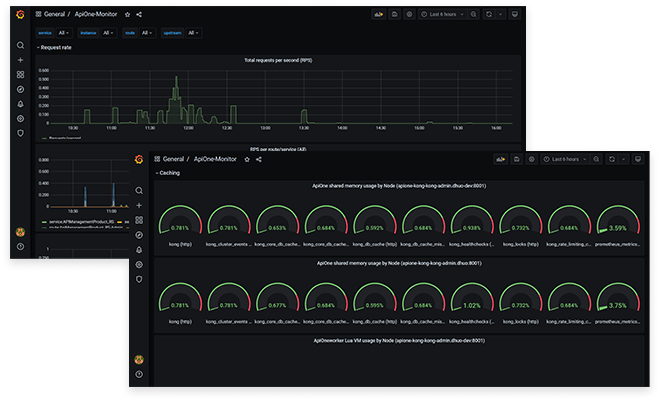Open the route variable All dropdown
The image size is (660, 401).
[x=146, y=33]
